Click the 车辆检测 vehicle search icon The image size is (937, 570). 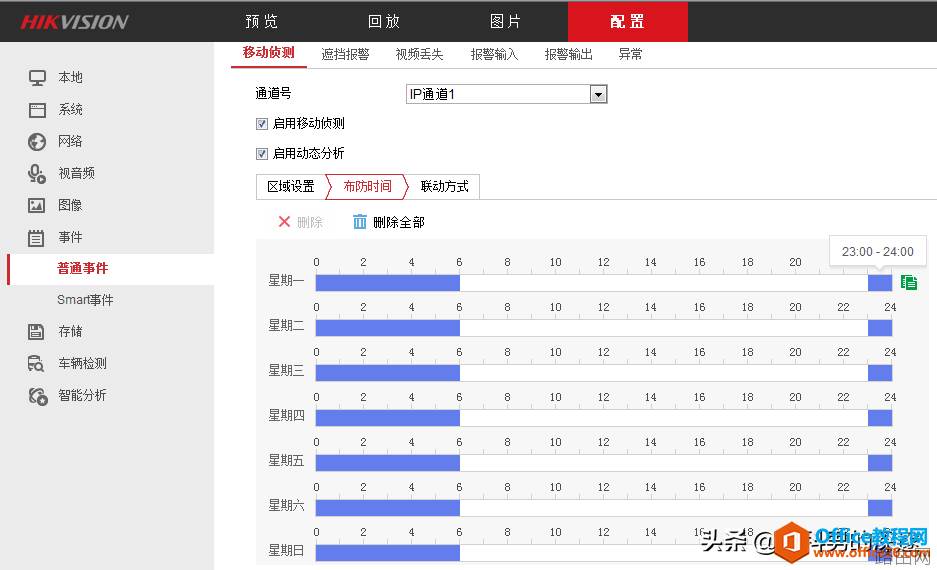(36, 363)
